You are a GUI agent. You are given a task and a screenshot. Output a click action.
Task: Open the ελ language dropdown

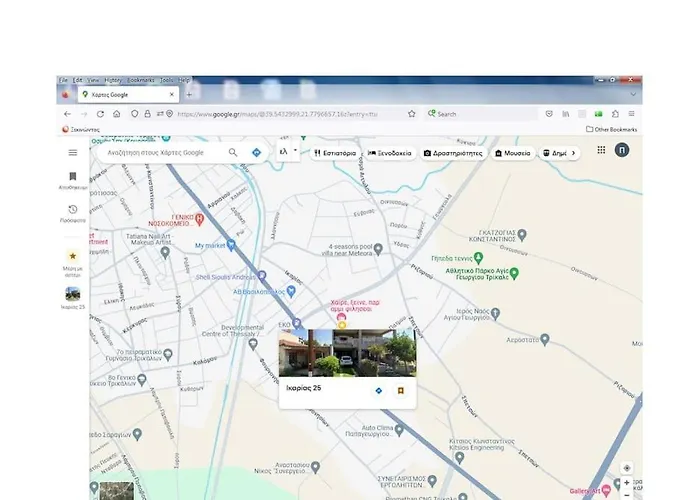288,152
